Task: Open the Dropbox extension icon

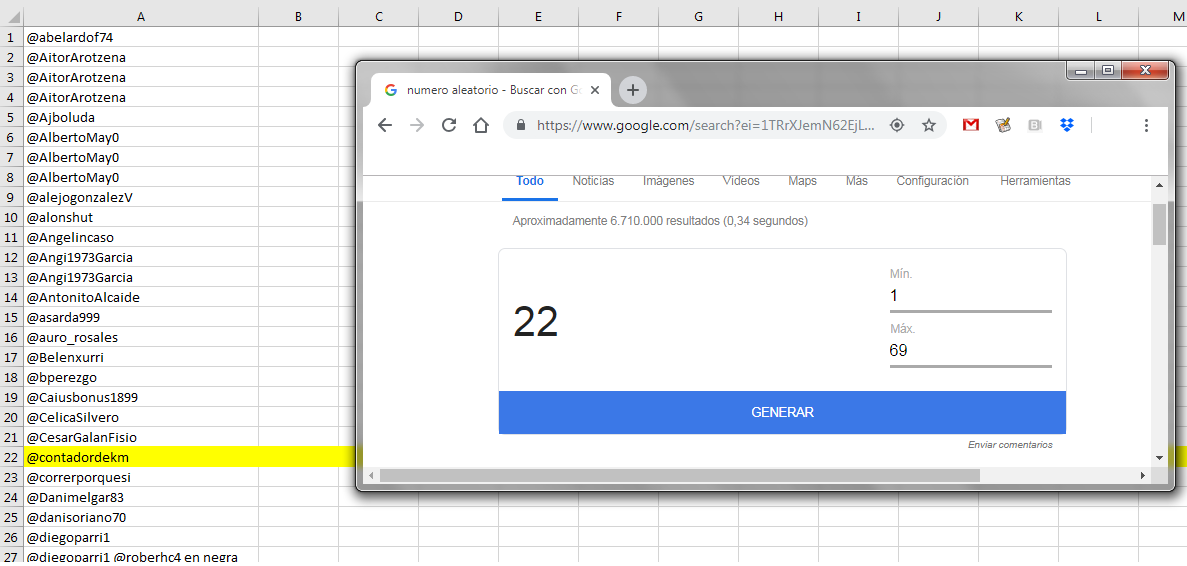Action: 1067,126
